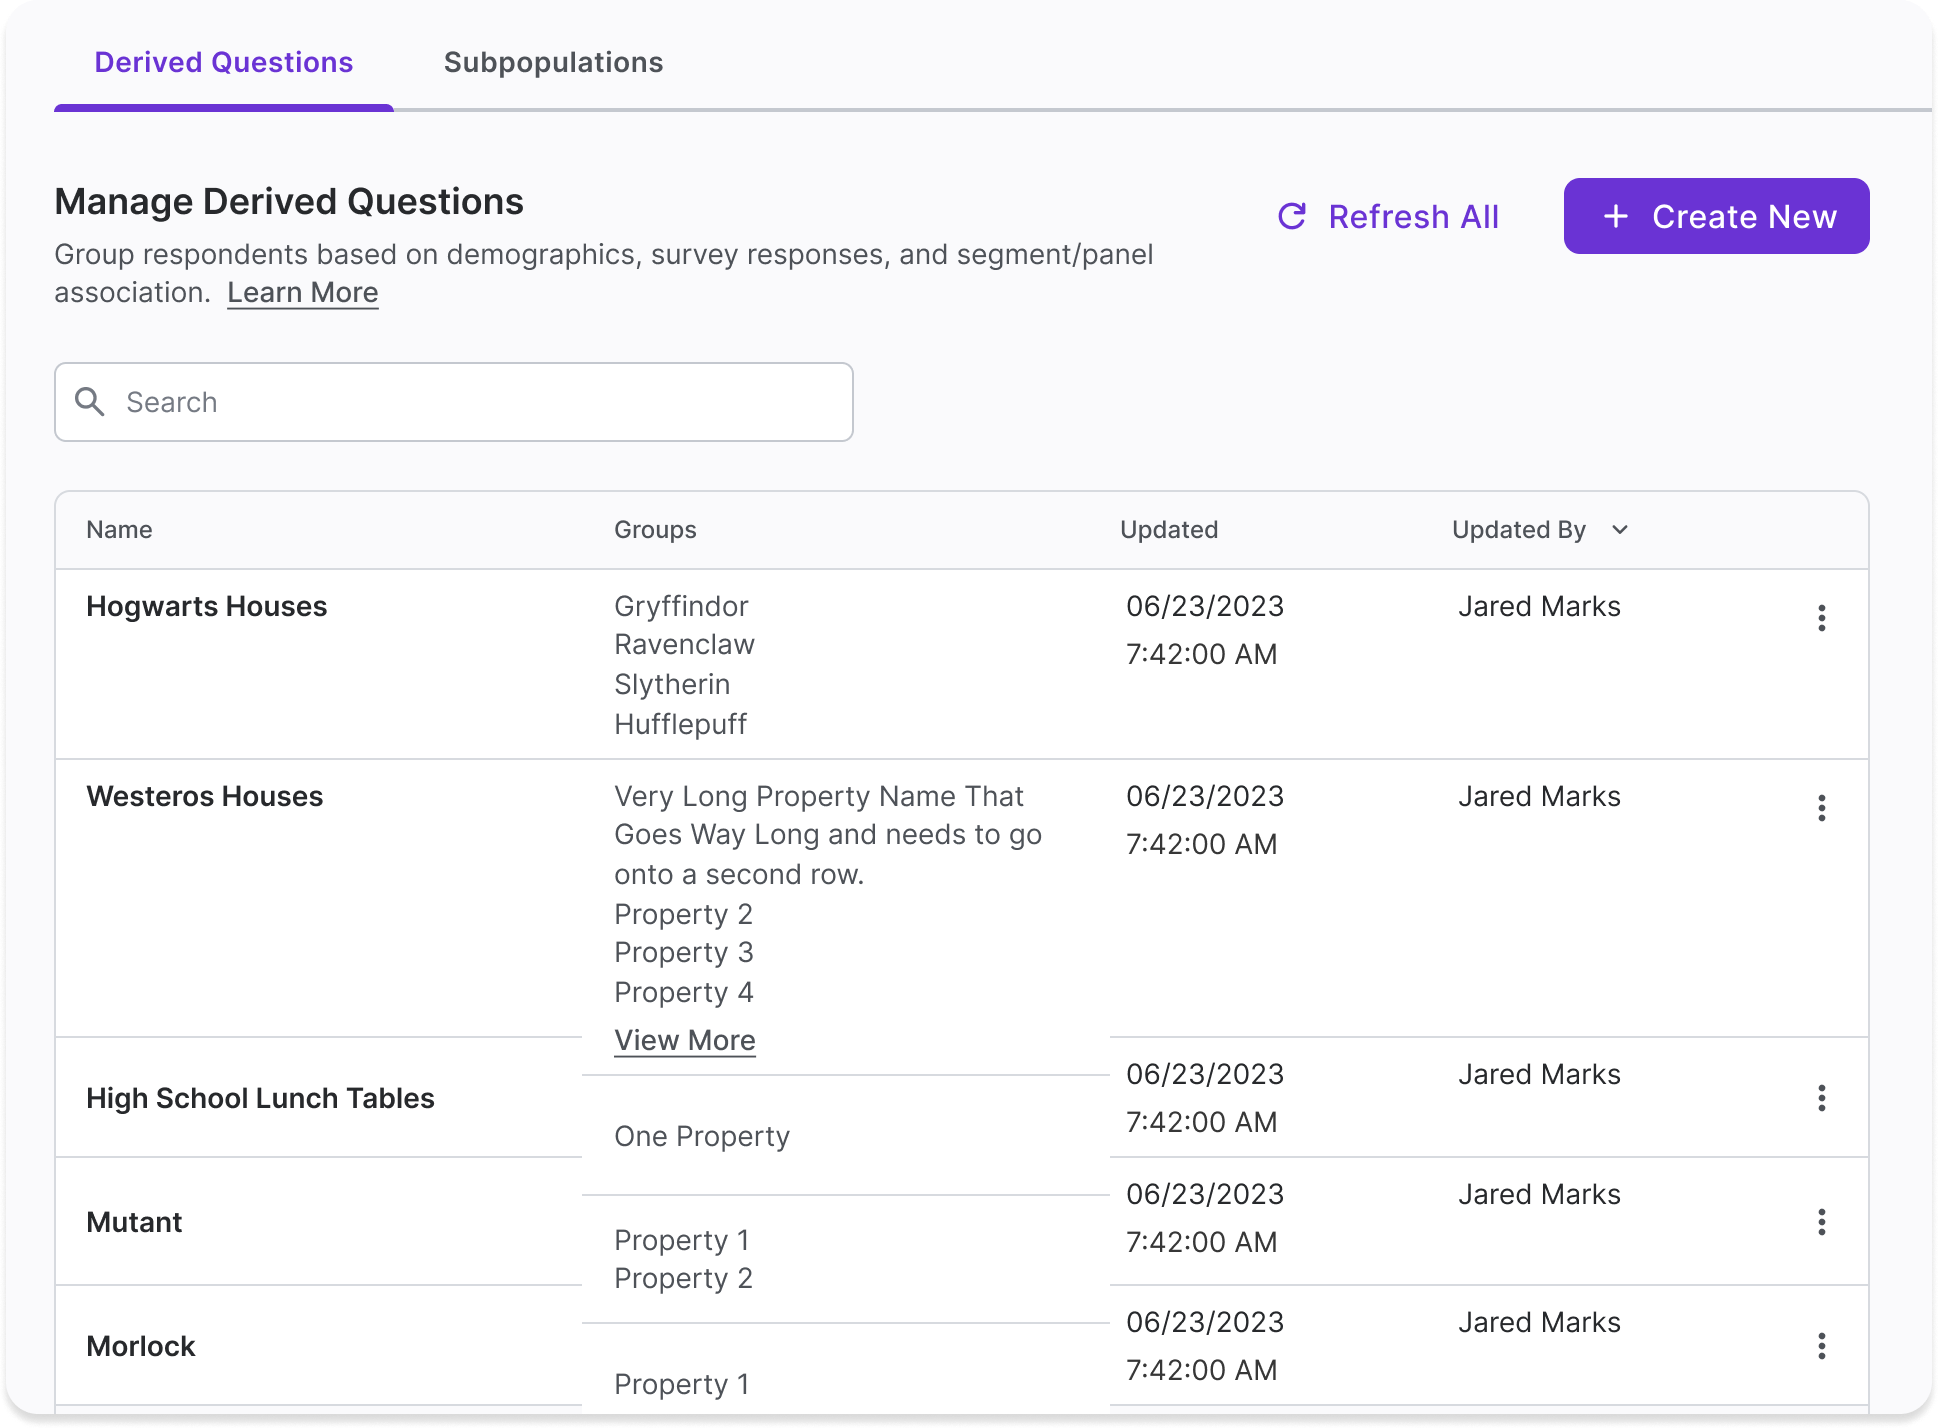Click the Slytherin group entry
The height and width of the screenshot is (1428, 1938).
pyautogui.click(x=672, y=684)
